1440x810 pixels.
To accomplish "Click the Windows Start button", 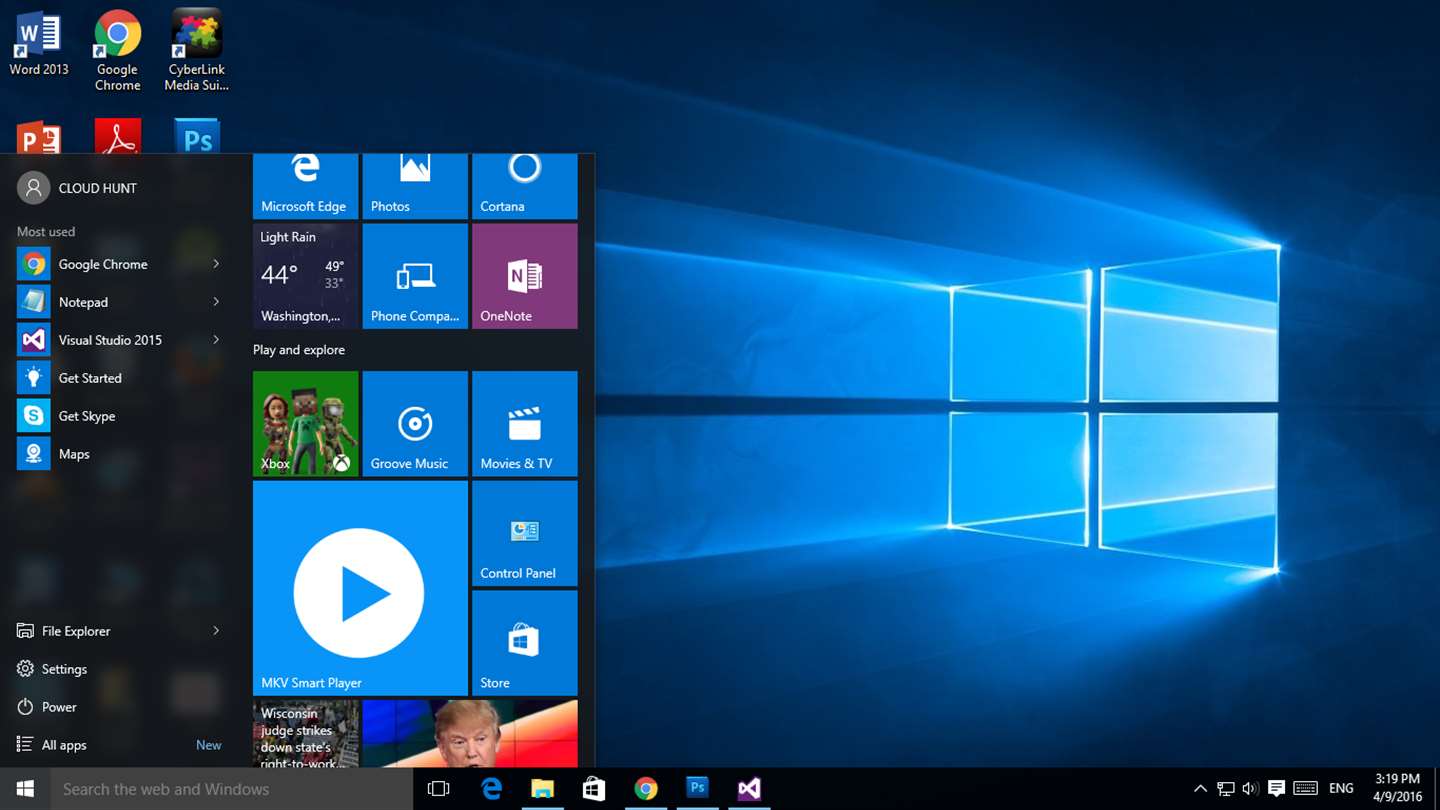I will pyautogui.click(x=24, y=789).
